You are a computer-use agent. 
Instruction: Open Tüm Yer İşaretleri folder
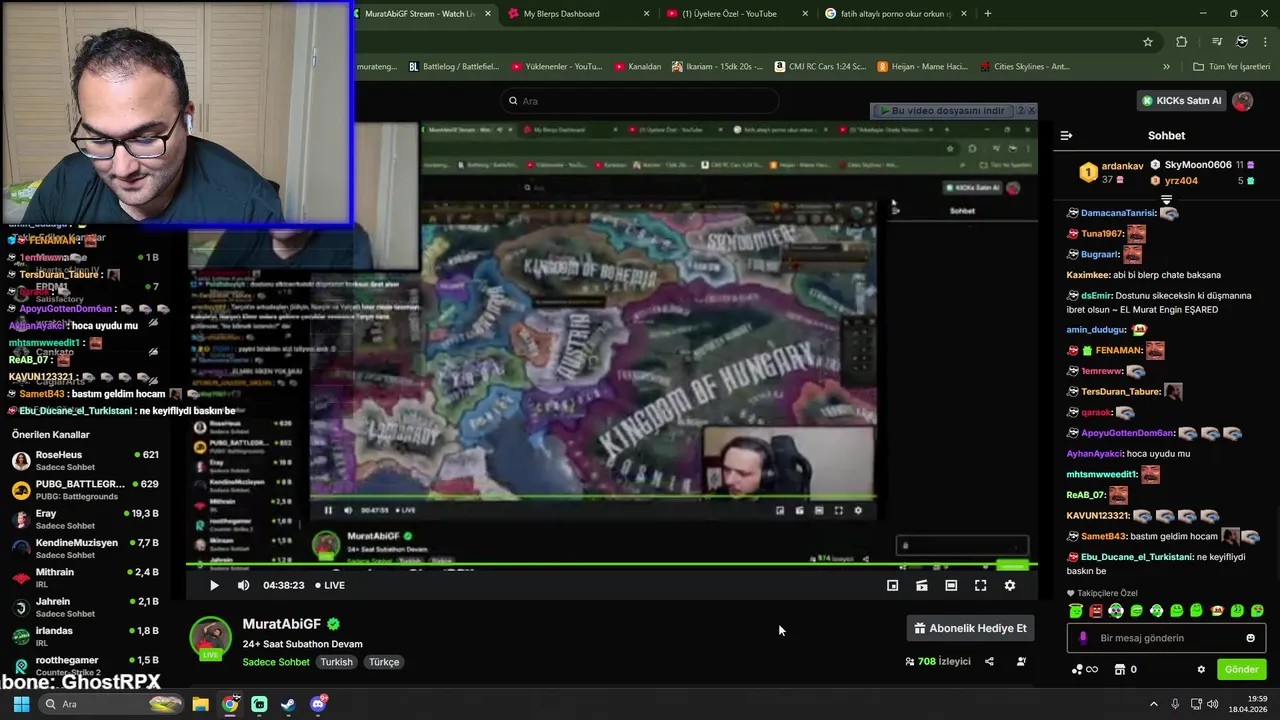tap(1232, 67)
